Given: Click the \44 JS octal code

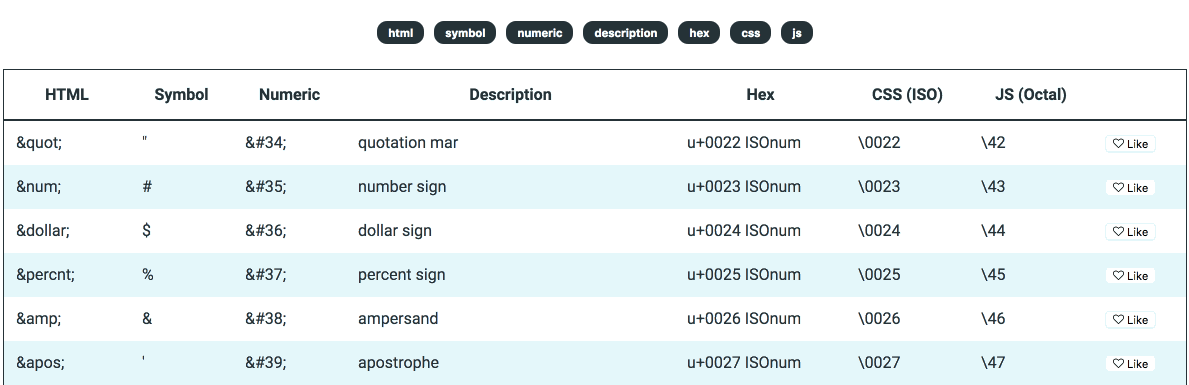Looking at the screenshot, I should click(993, 230).
